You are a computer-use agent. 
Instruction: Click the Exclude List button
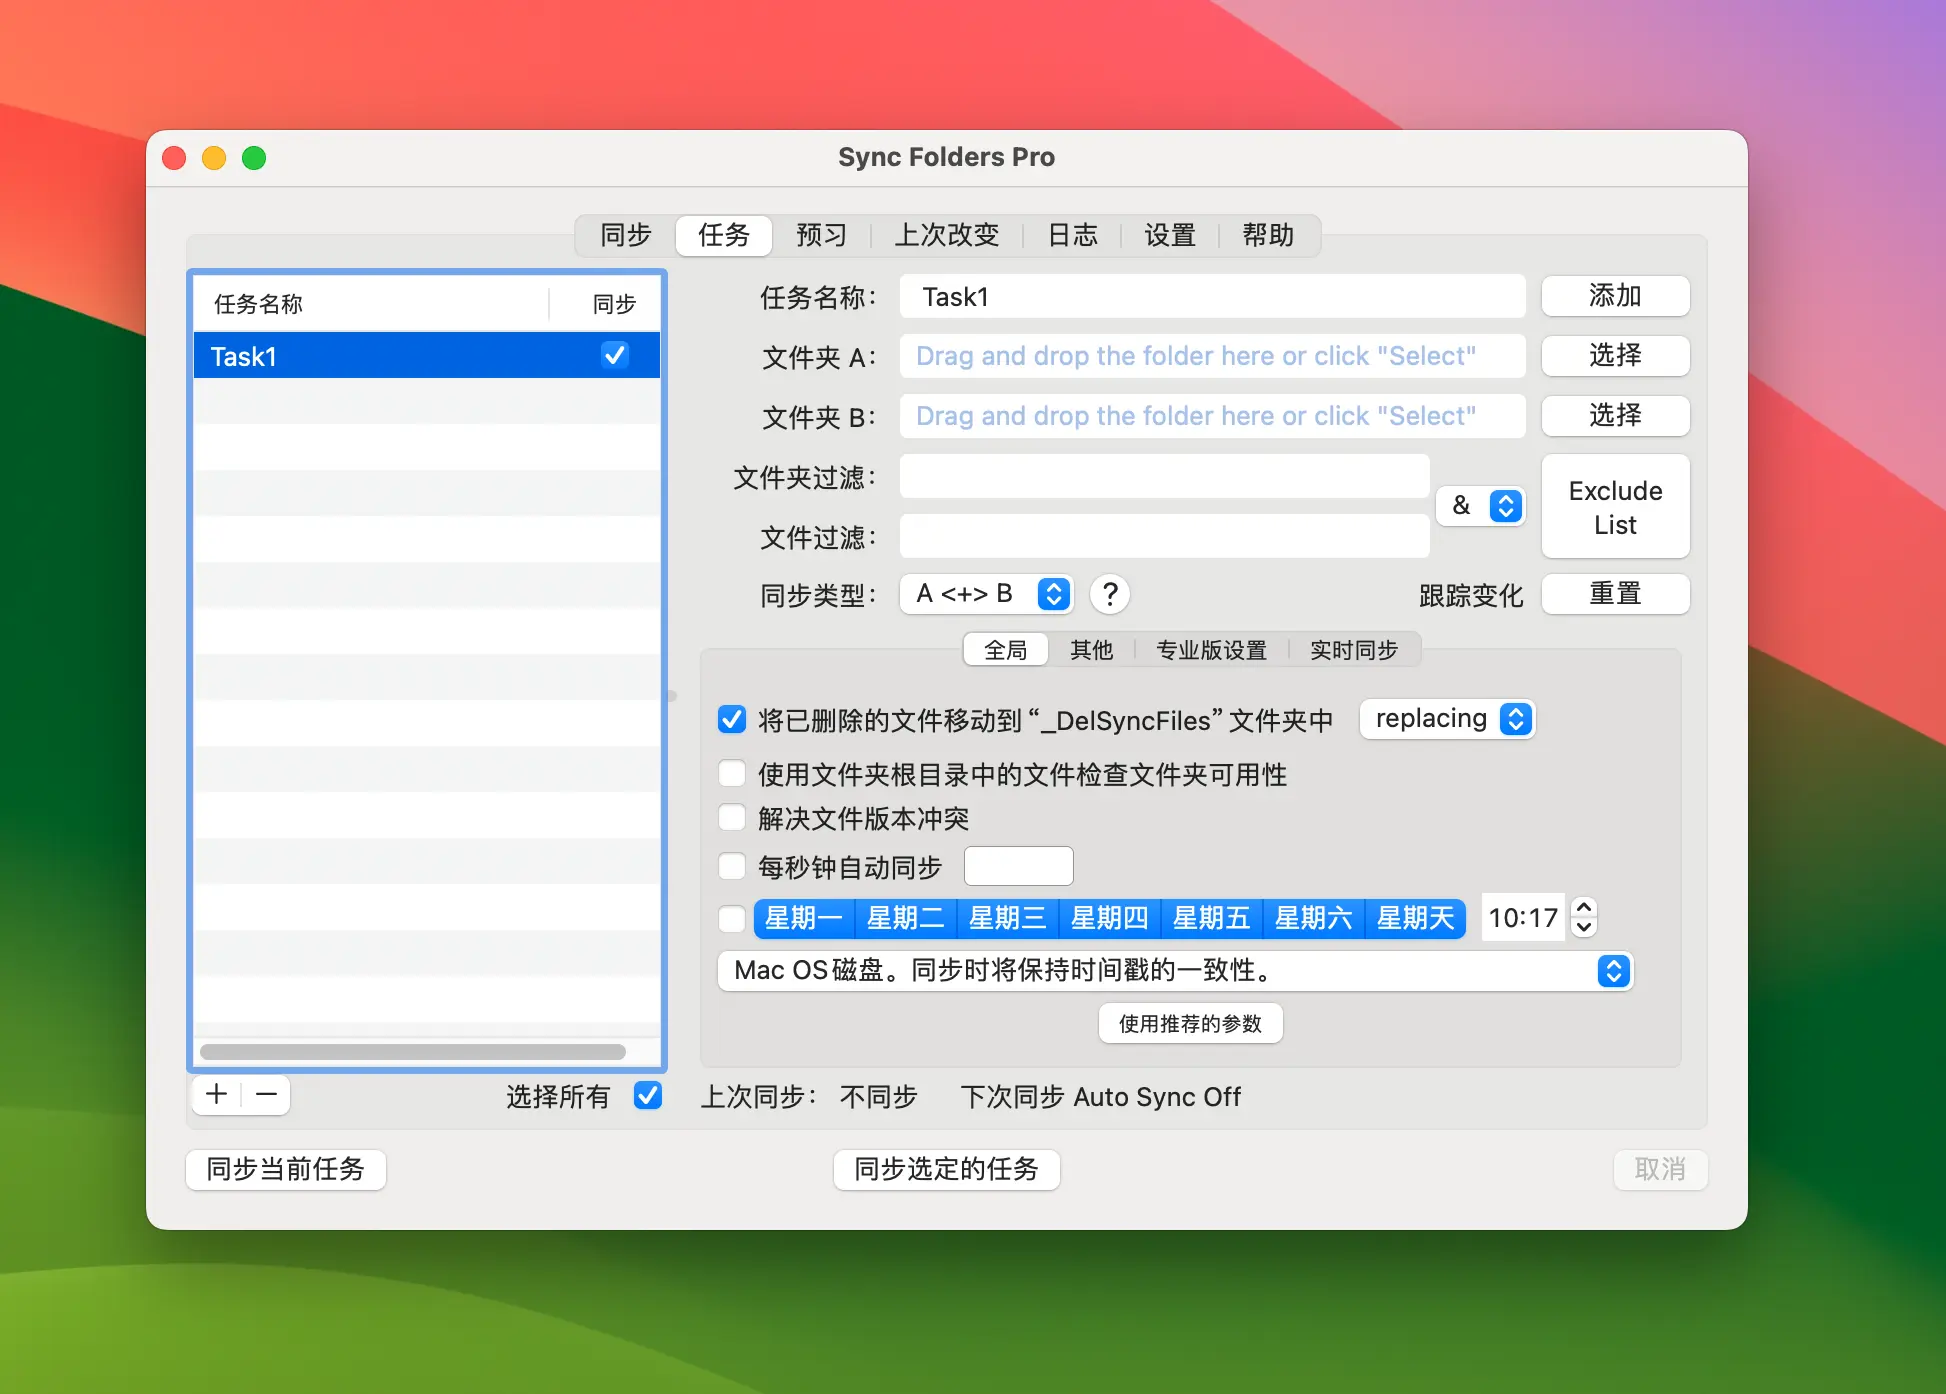coord(1614,506)
